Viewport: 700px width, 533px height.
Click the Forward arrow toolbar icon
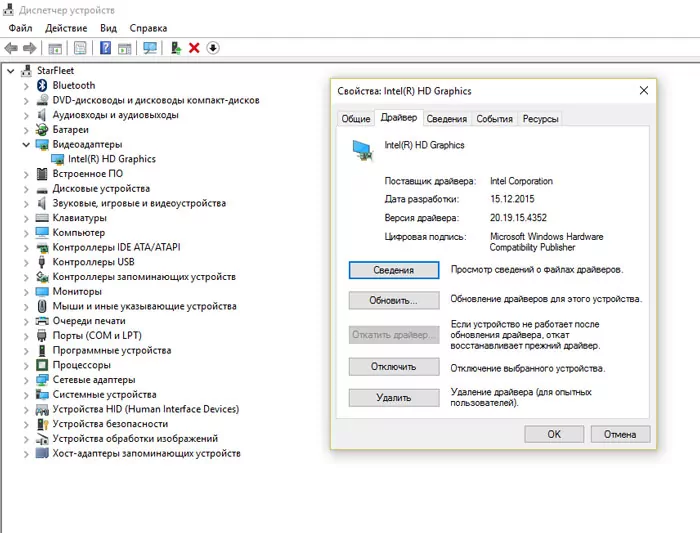coord(29,48)
